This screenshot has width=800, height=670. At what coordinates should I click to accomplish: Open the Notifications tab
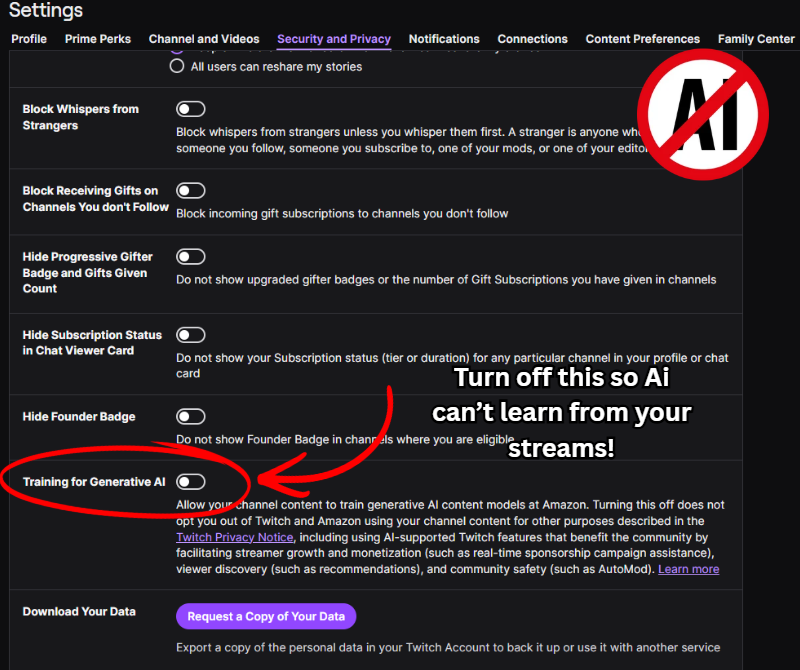coord(444,39)
